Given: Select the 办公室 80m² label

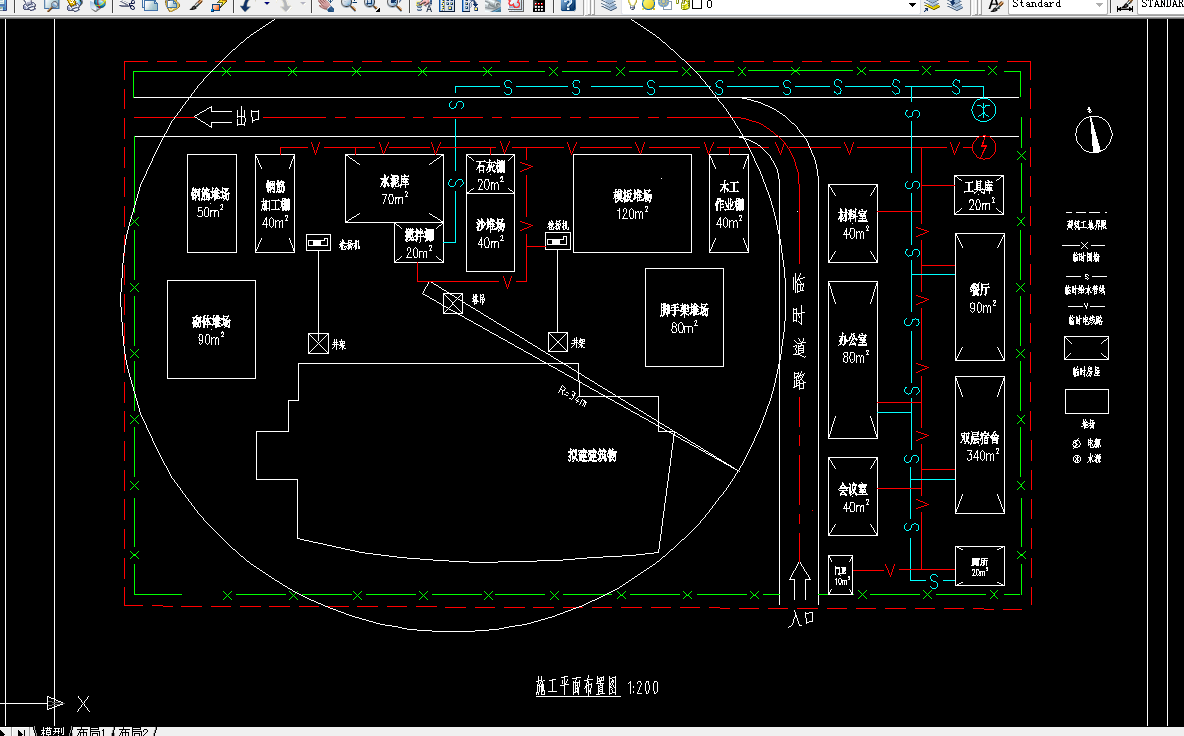Looking at the screenshot, I should point(853,348).
